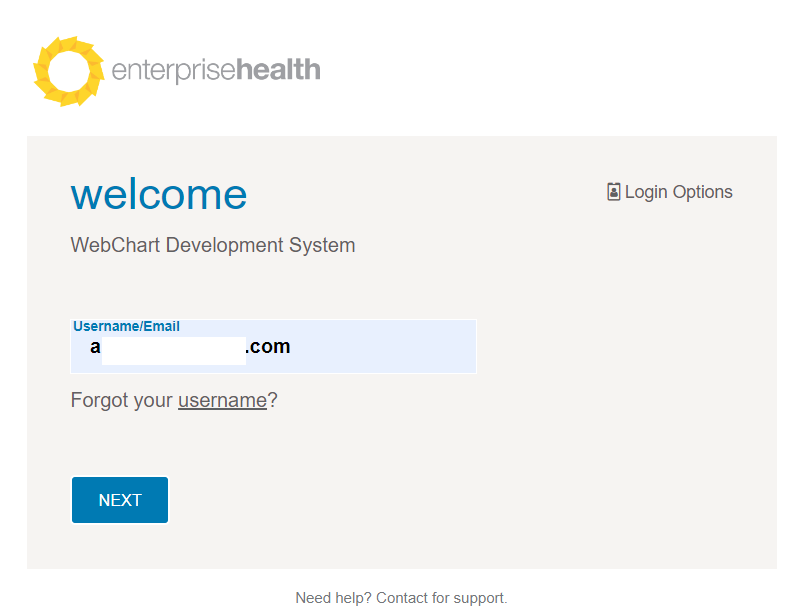Screen dimensions: 812x613
Task: Click the white redacted area inside email field
Action: pyautogui.click(x=173, y=351)
